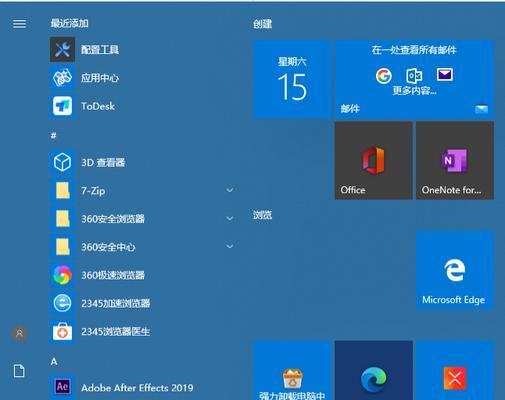Launch 应用中心 app icon
This screenshot has height=400, width=505.
coord(62,78)
